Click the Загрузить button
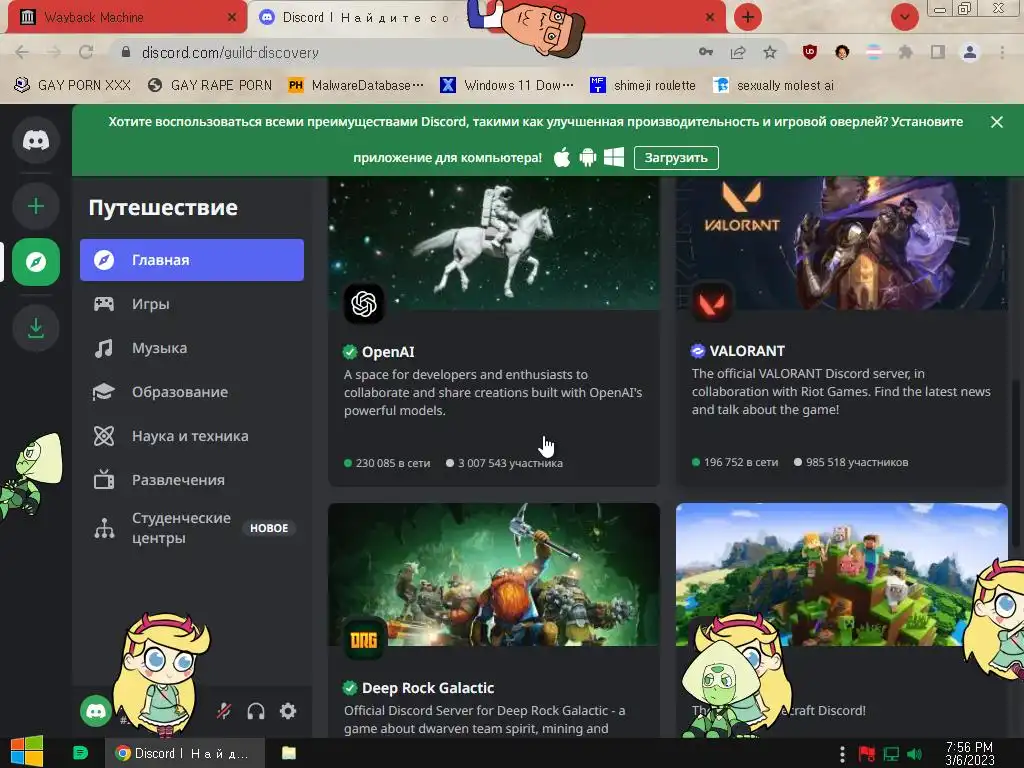 point(676,157)
